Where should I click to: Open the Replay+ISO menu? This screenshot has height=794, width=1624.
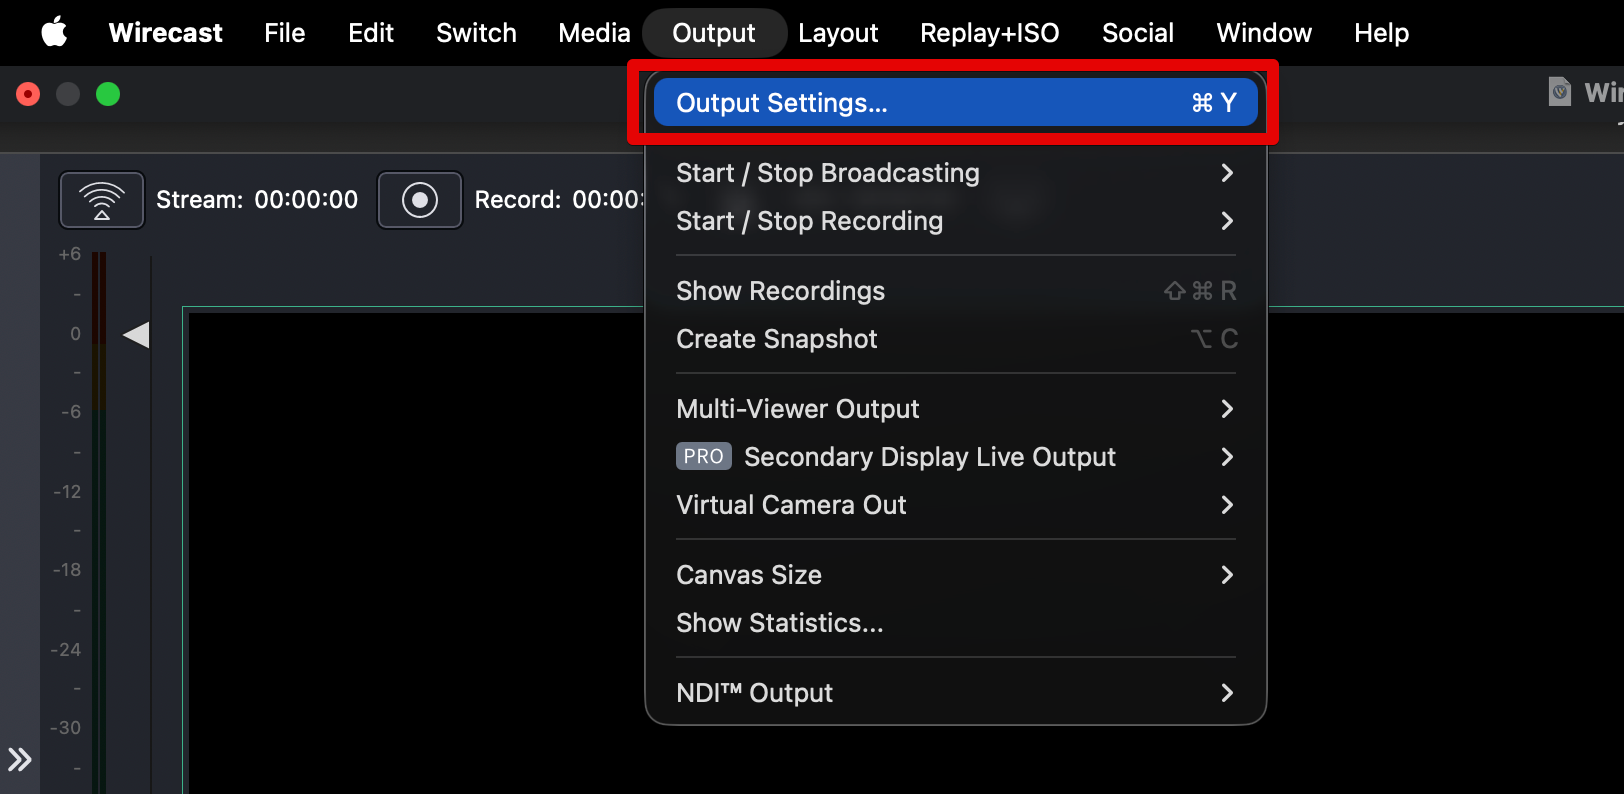click(989, 33)
